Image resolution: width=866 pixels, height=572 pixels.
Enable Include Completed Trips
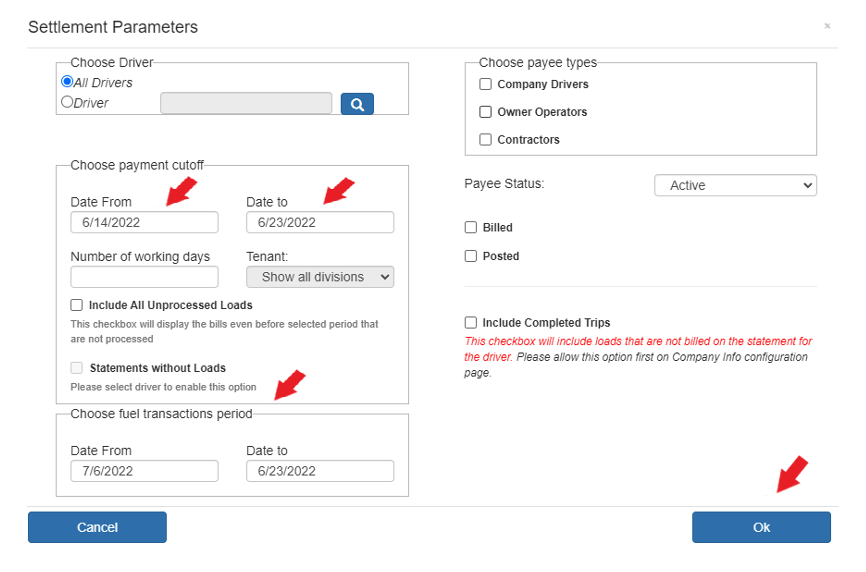471,322
